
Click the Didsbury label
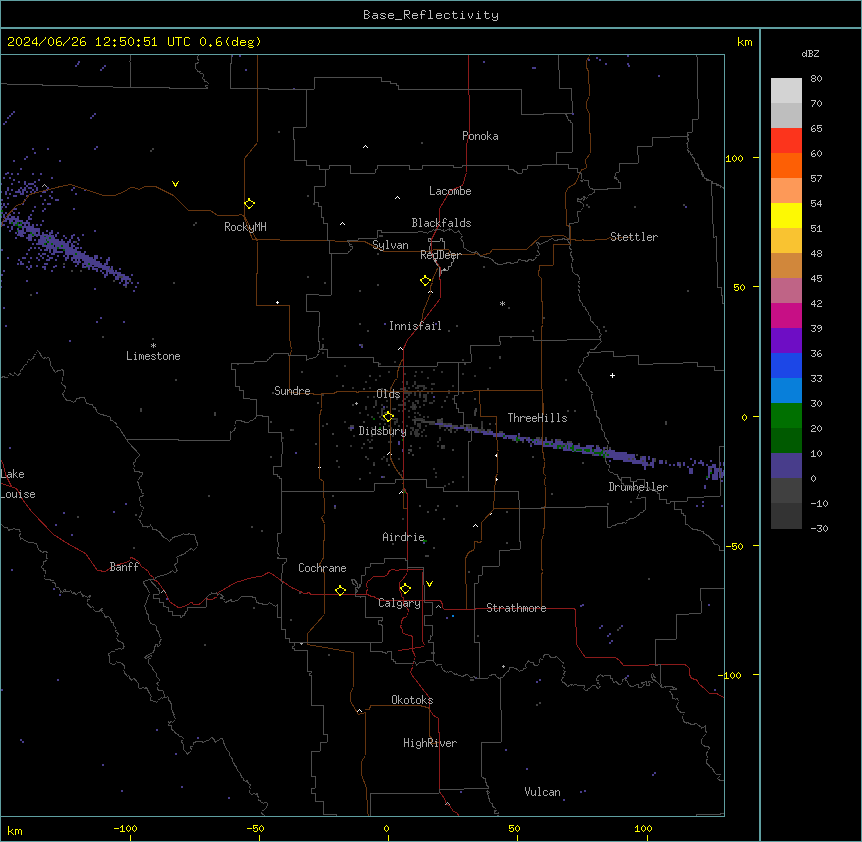pos(383,431)
